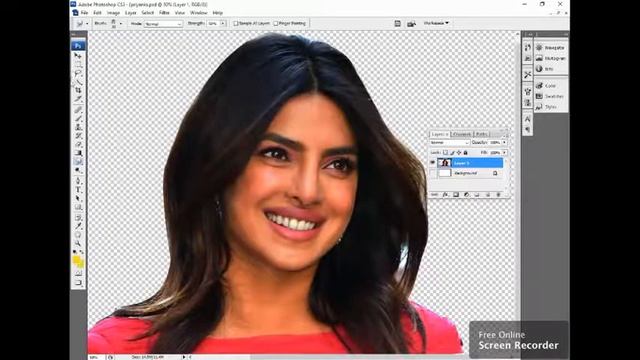The image size is (640, 360).
Task: Enable Finger Painting checkbox
Action: (276, 24)
